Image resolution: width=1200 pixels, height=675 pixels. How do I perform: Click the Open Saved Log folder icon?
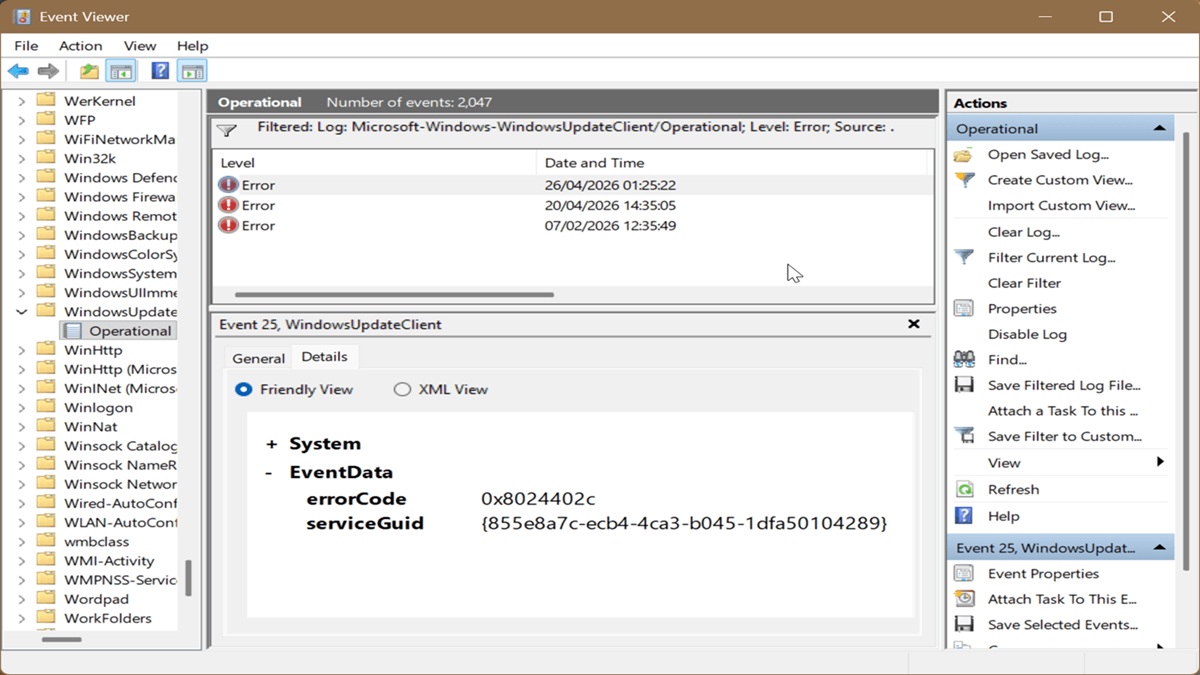(x=964, y=155)
